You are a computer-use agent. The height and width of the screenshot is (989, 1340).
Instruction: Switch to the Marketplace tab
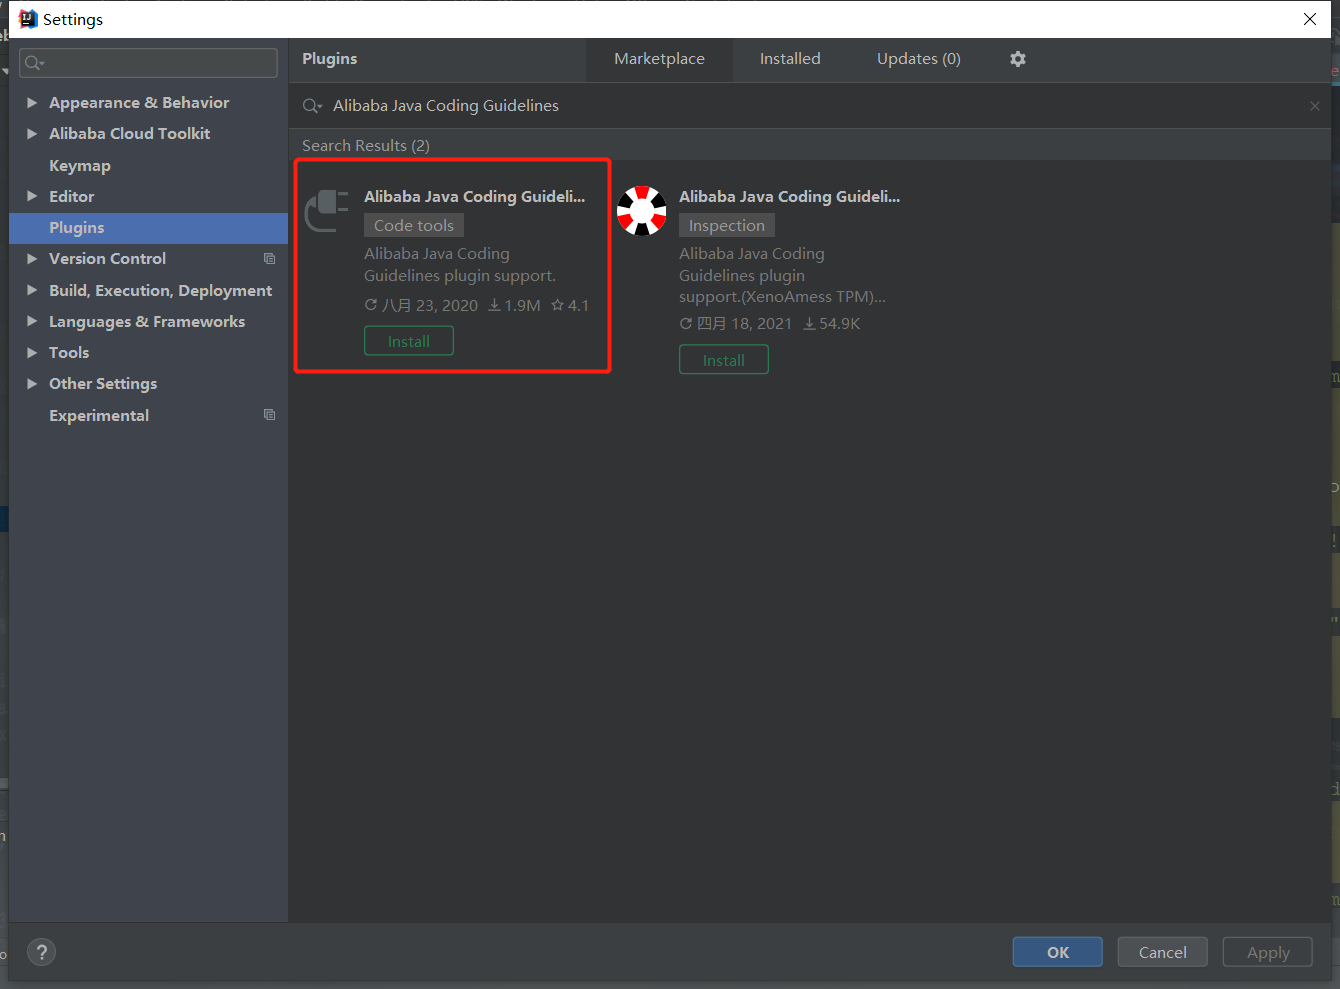pos(659,59)
